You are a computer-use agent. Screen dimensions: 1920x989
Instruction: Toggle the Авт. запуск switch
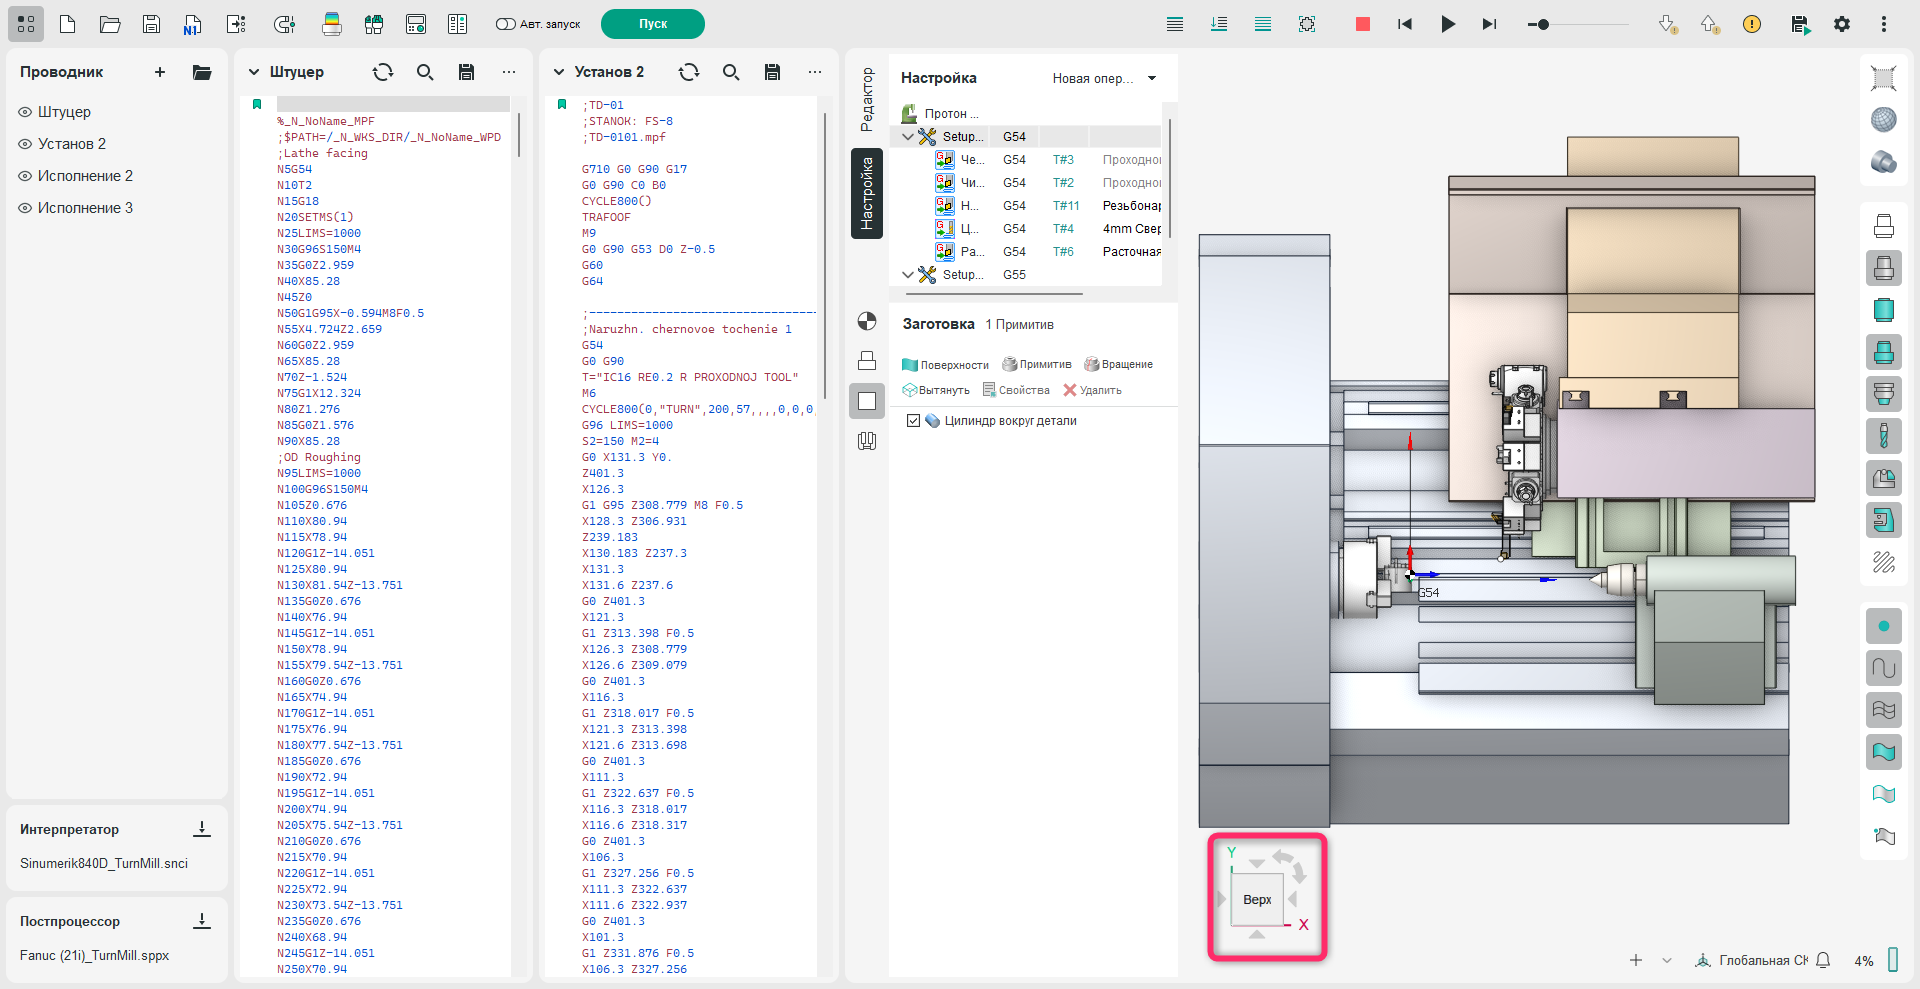pos(505,24)
